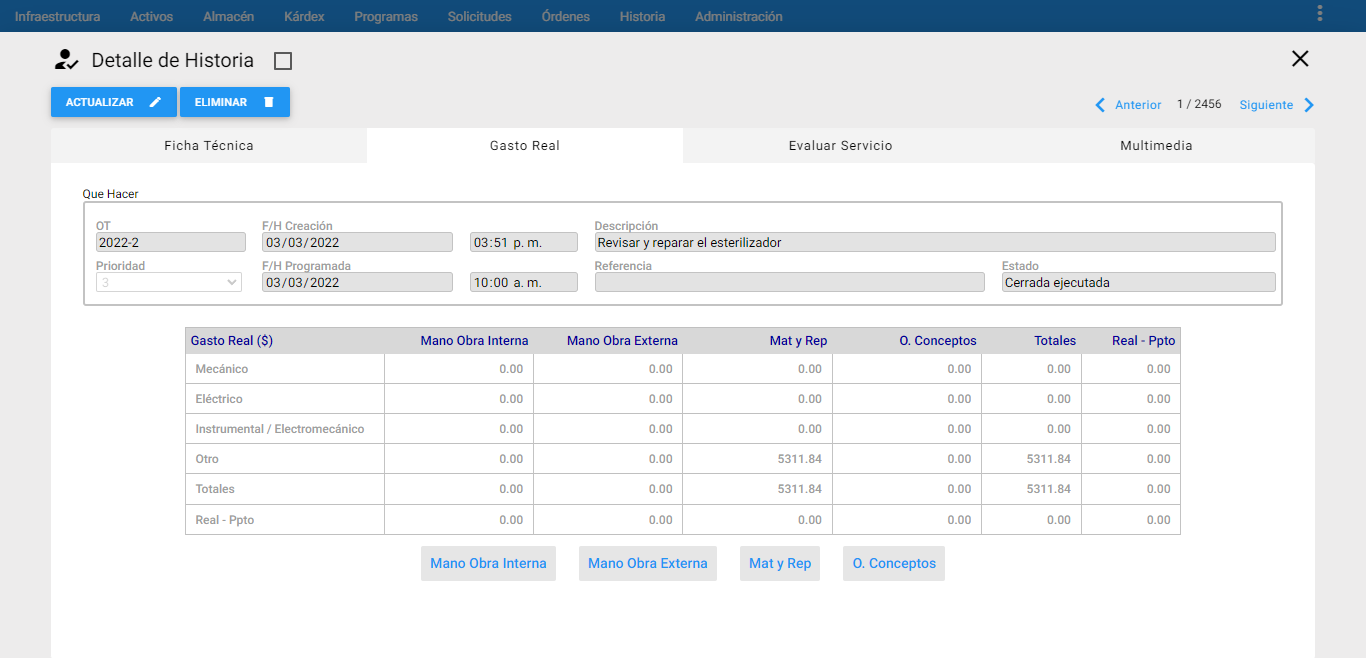Screen dimensions: 1366x658
Task: Close the Detalle de Historia panel
Action: [1300, 59]
